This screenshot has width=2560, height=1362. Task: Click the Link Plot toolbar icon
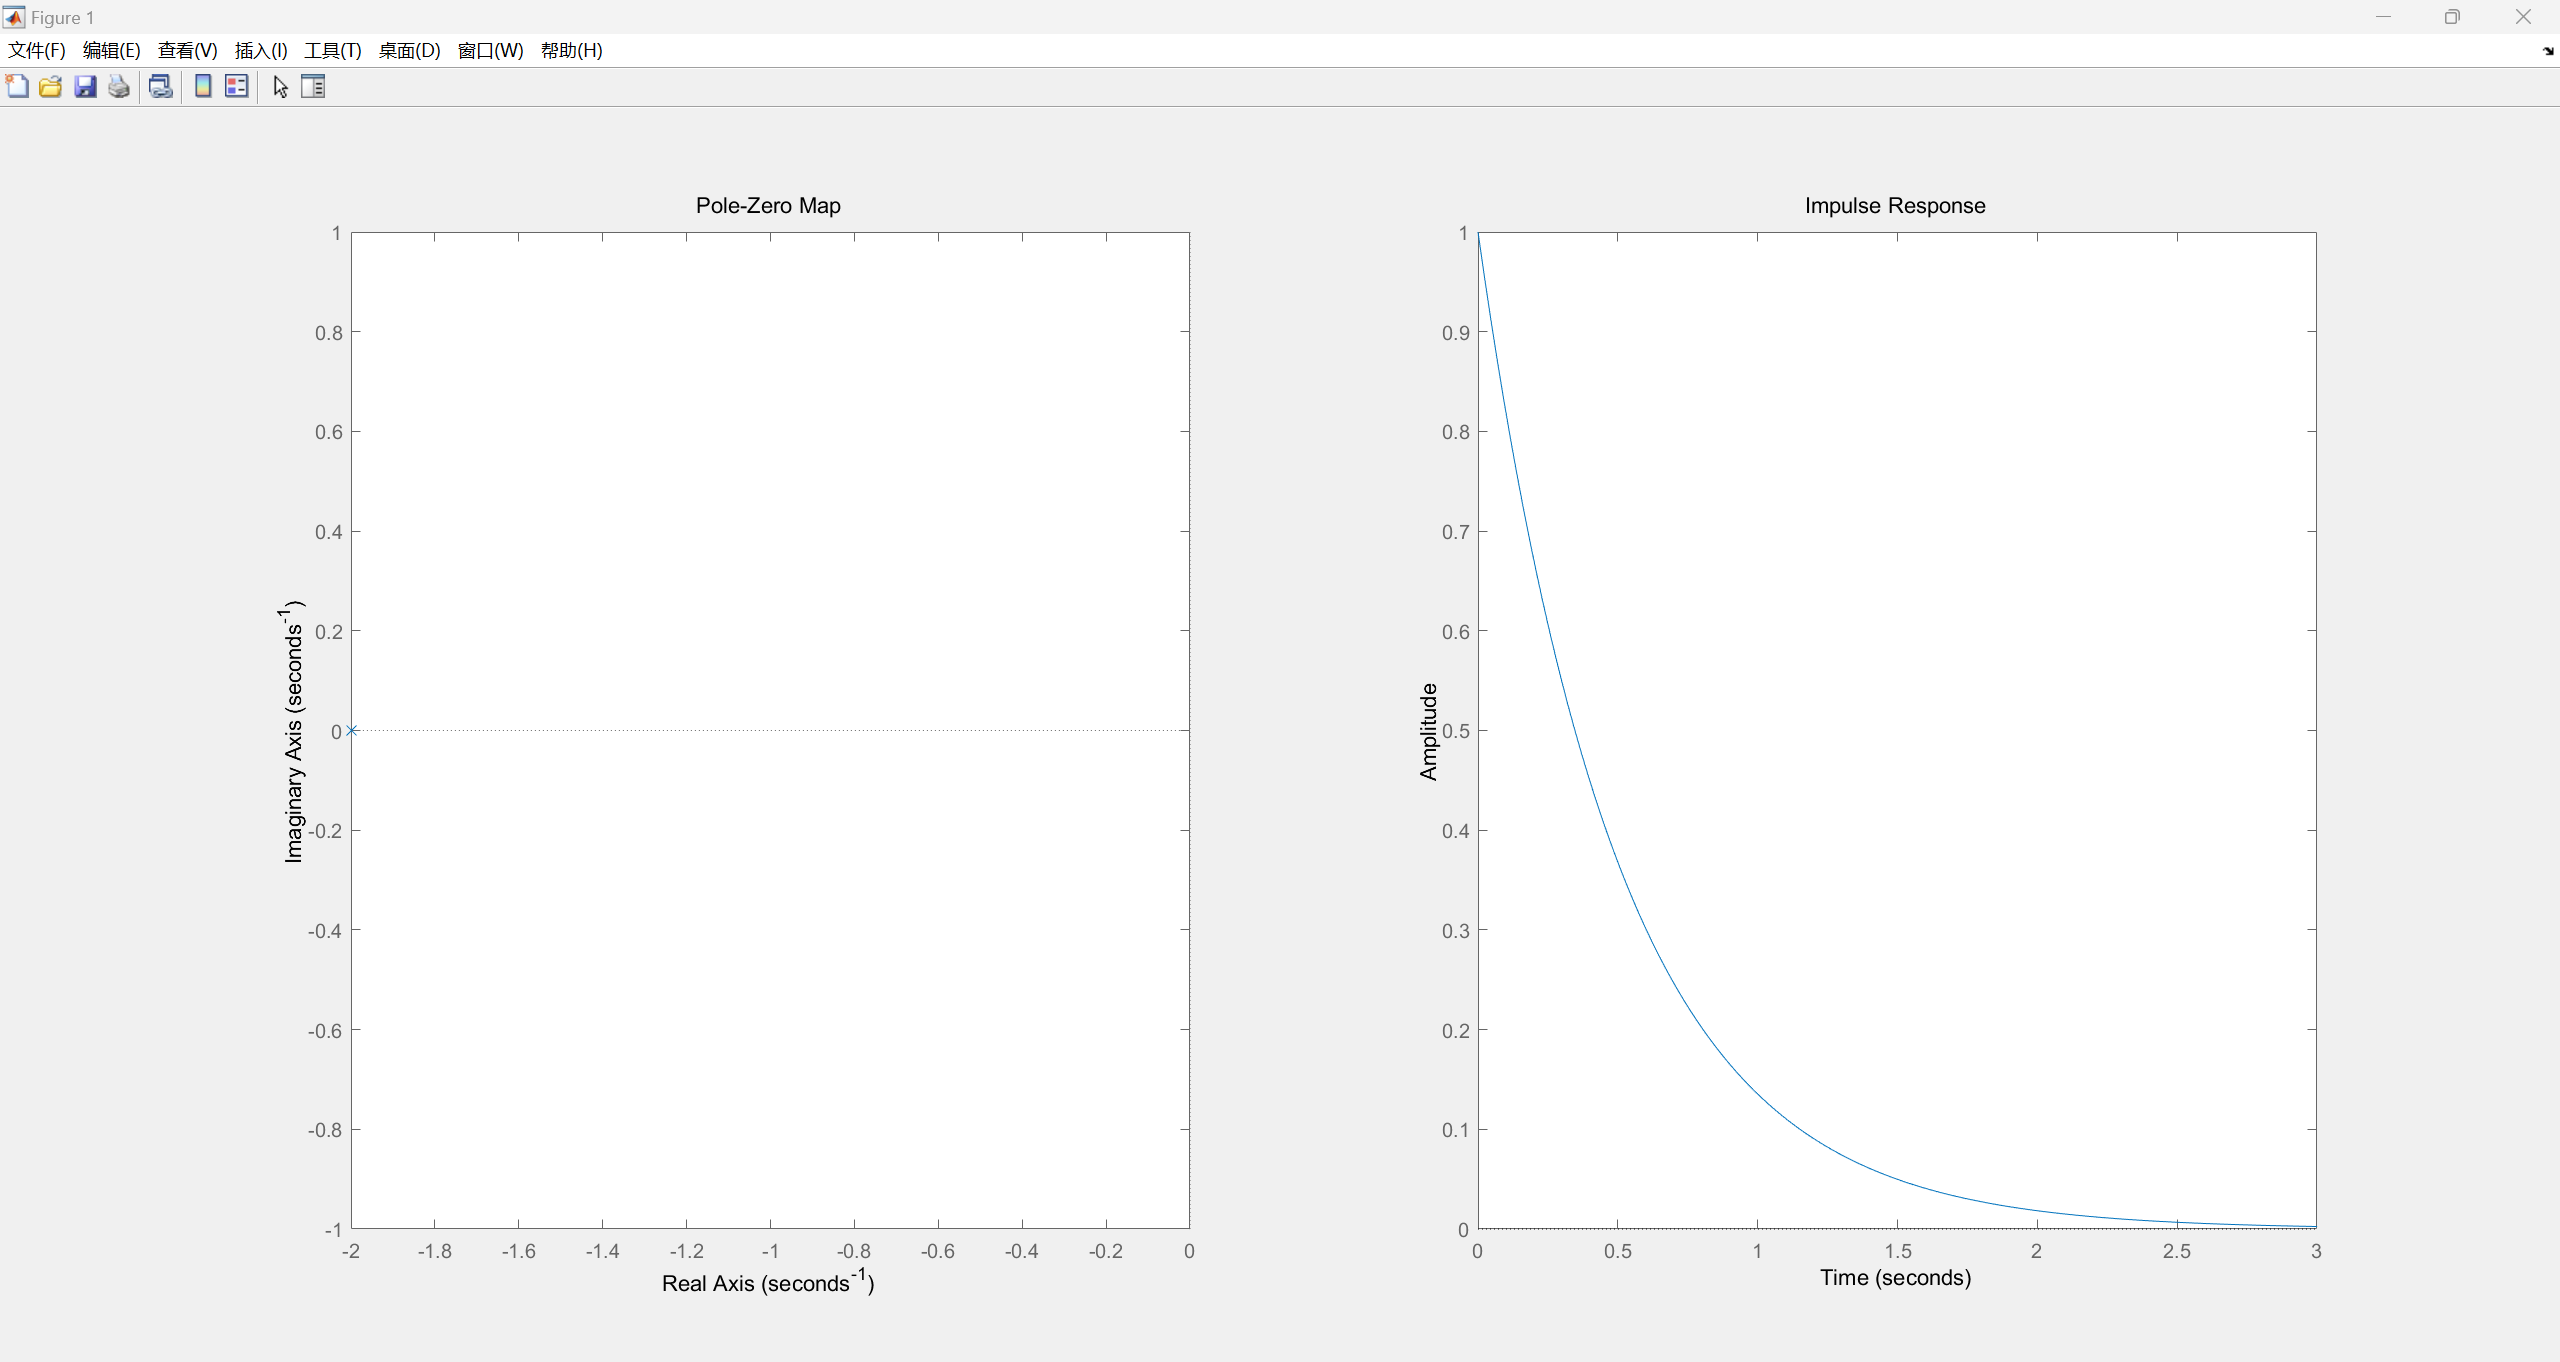[160, 87]
